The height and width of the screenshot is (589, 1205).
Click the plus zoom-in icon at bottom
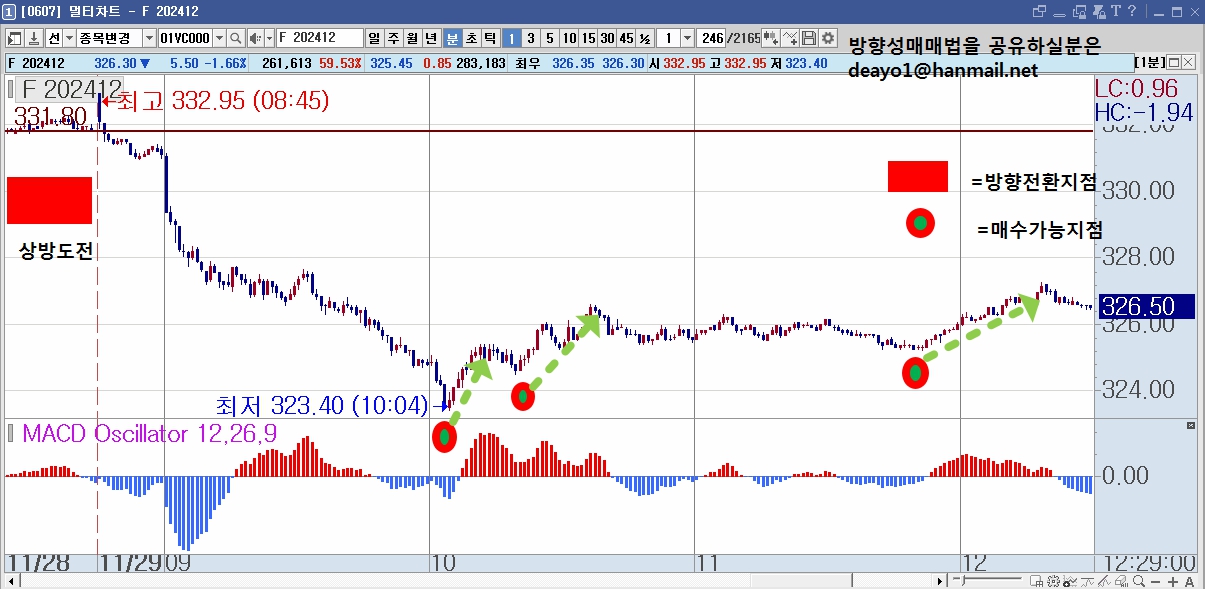pyautogui.click(x=1173, y=581)
